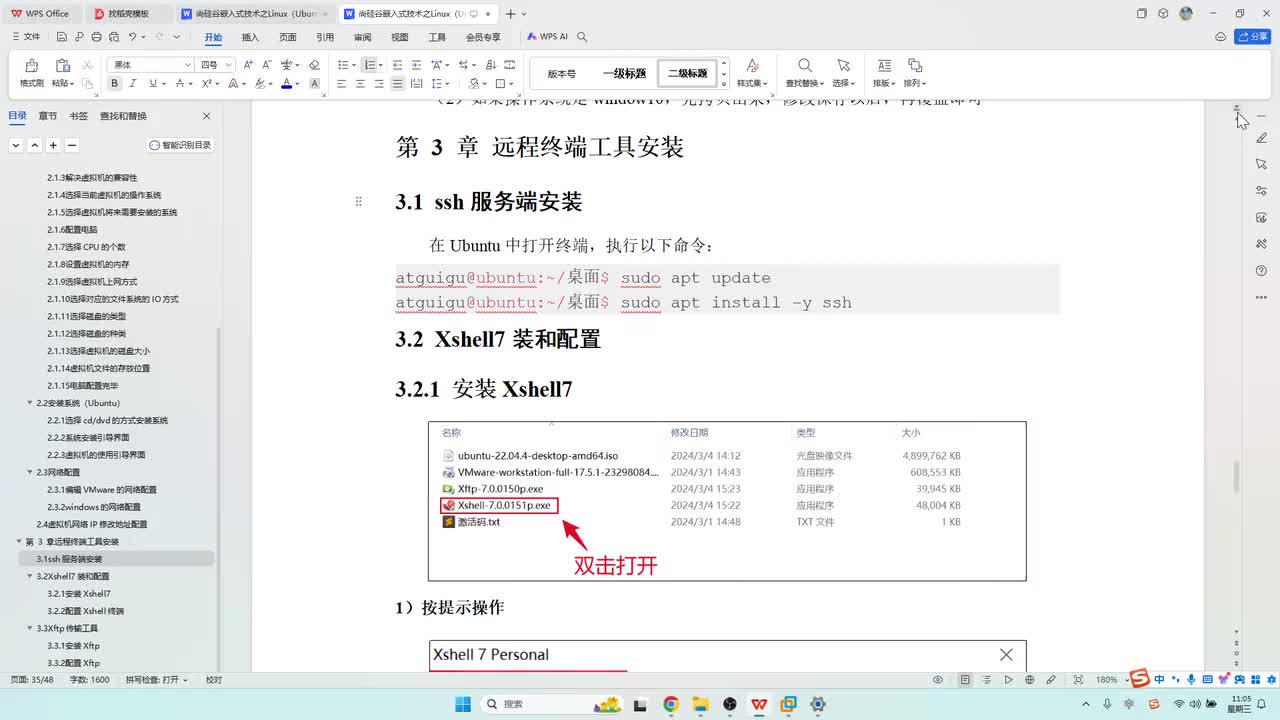Viewport: 1280px width, 720px height.
Task: Toggle Bold formatting
Action: point(115,84)
